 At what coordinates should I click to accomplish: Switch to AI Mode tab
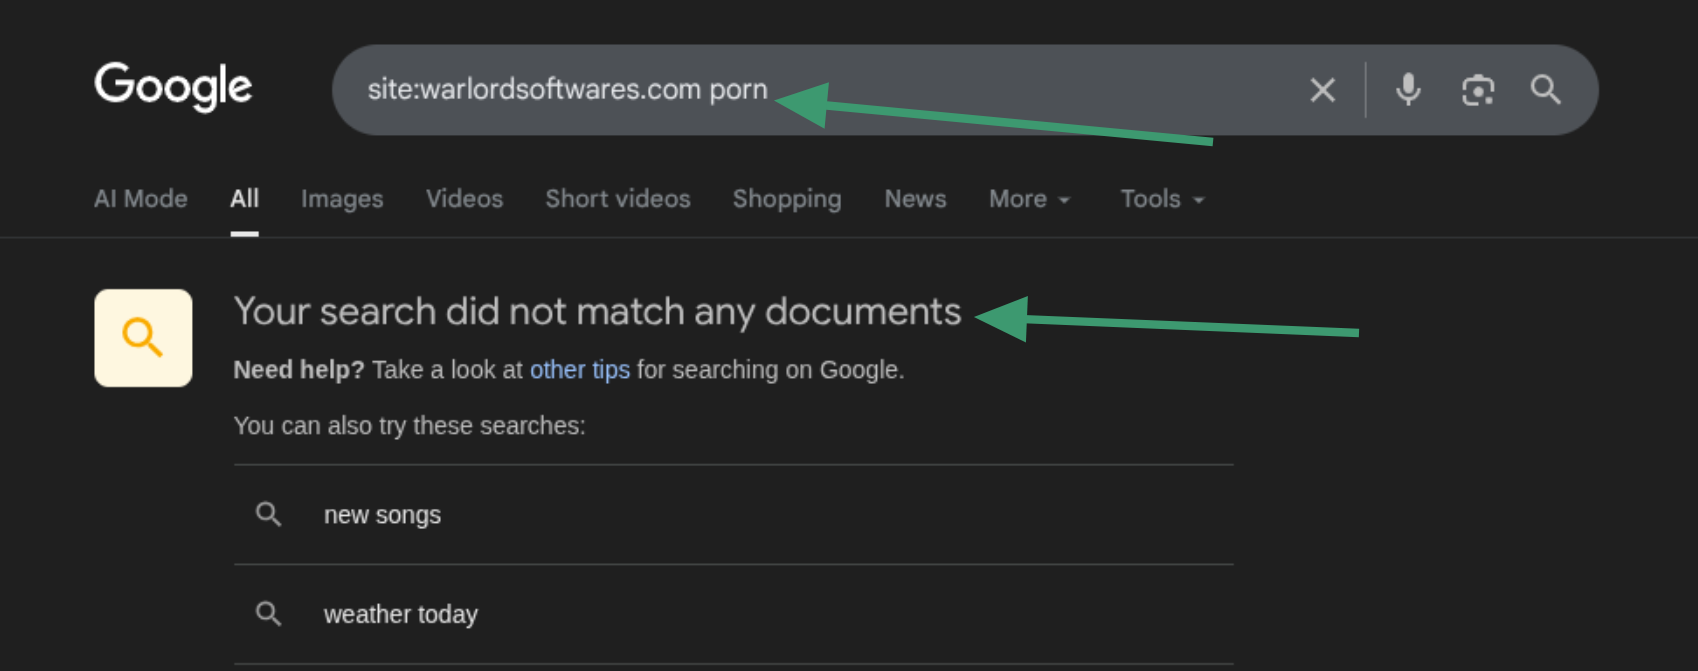[x=141, y=199]
